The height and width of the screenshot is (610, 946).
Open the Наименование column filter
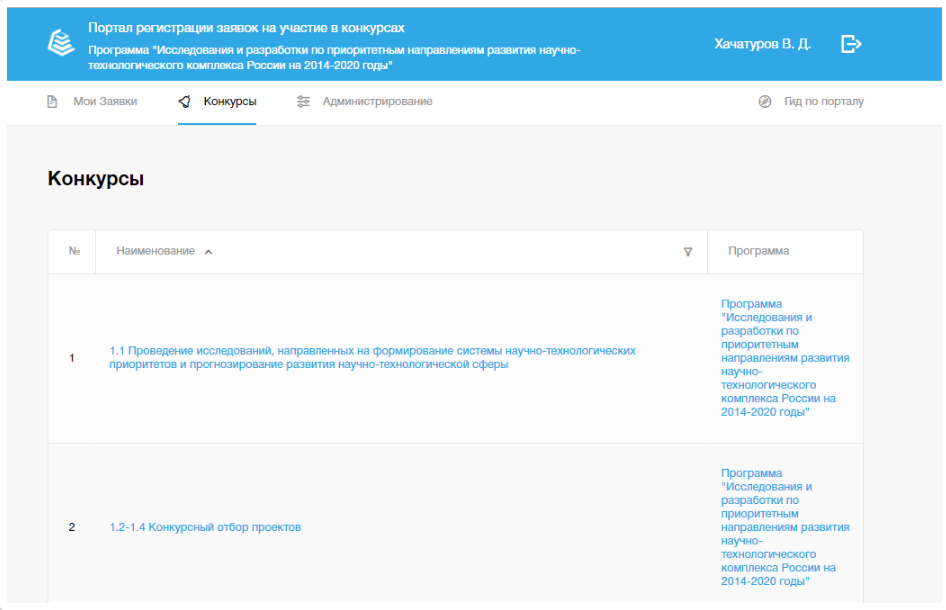click(688, 252)
